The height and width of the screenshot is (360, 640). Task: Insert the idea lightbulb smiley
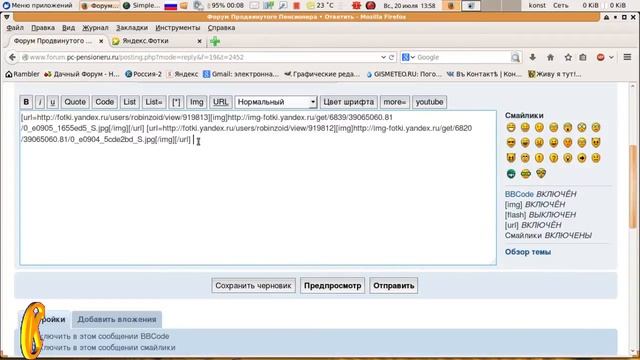click(x=567, y=158)
